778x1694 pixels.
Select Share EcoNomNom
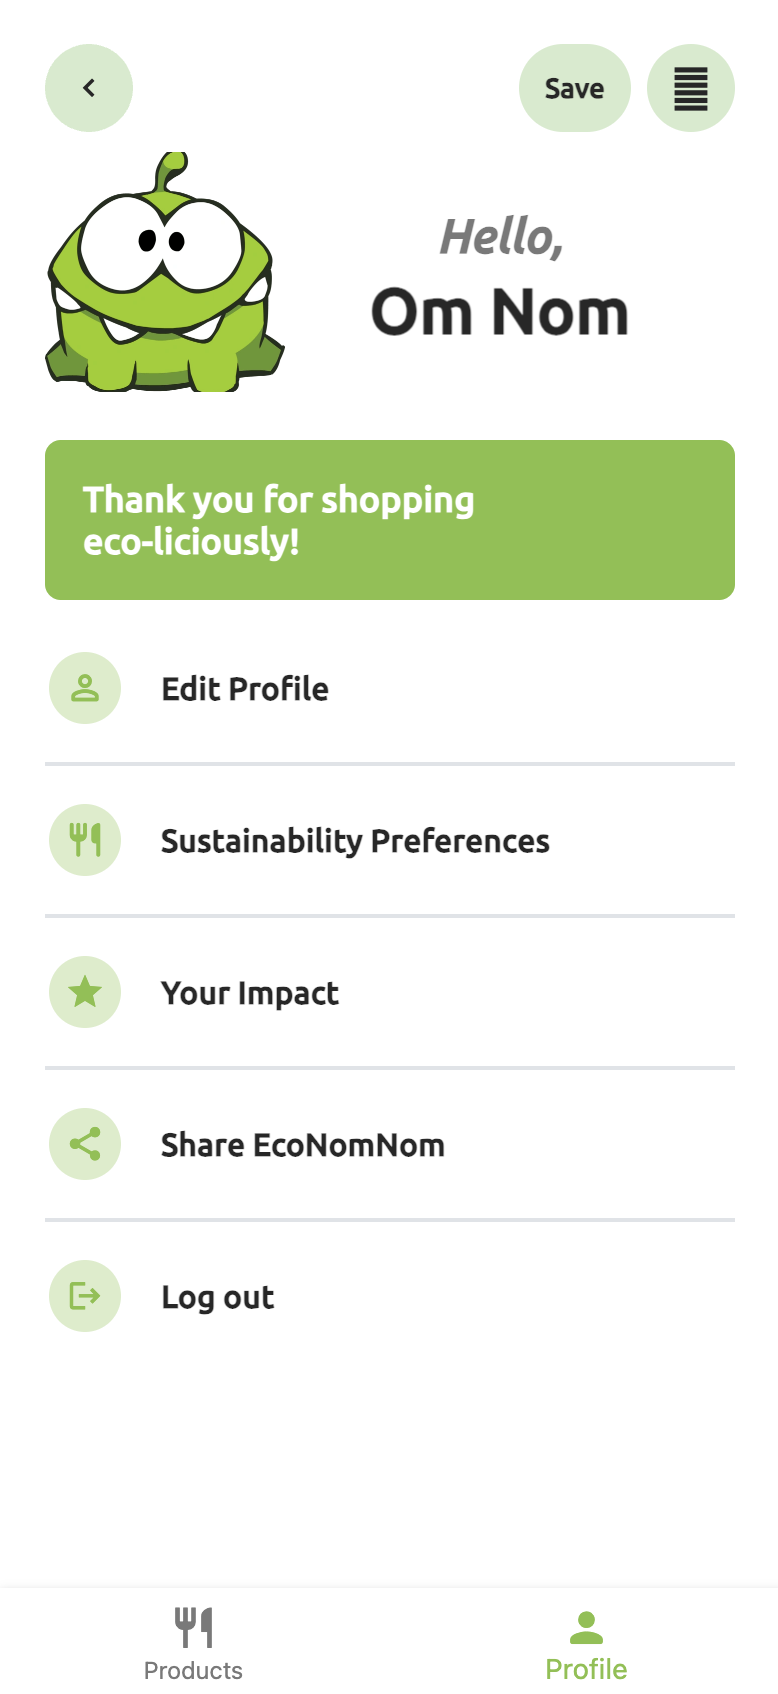point(302,1145)
